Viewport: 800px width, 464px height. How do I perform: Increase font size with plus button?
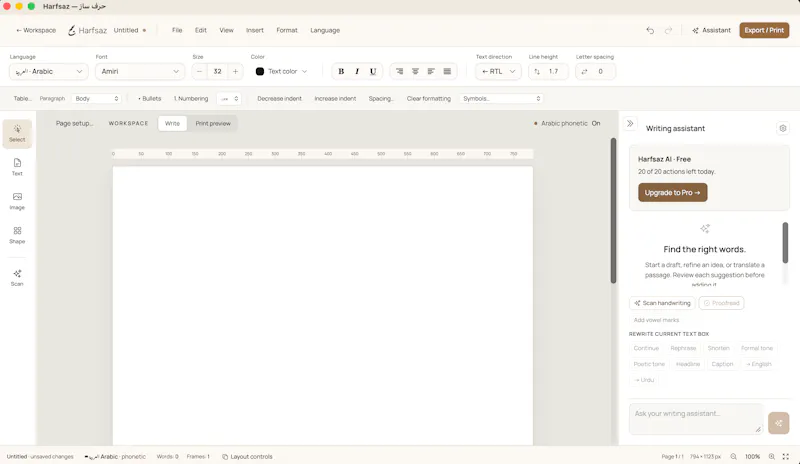click(x=235, y=71)
